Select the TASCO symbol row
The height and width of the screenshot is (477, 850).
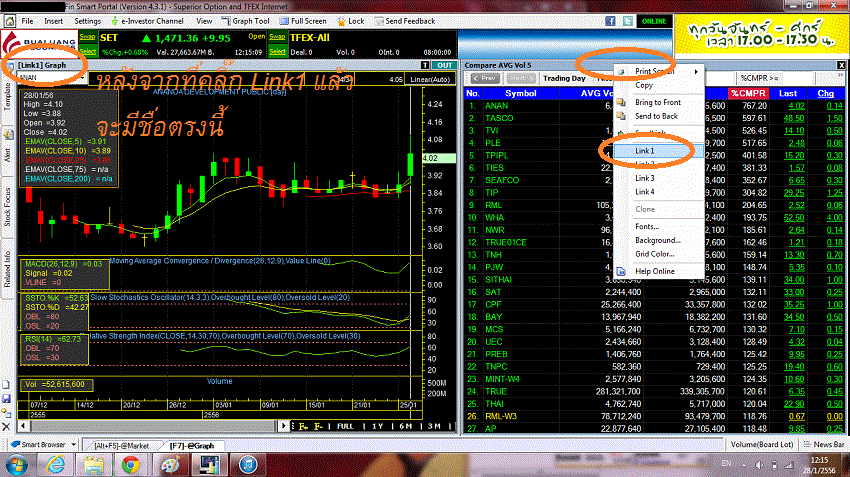click(654, 118)
